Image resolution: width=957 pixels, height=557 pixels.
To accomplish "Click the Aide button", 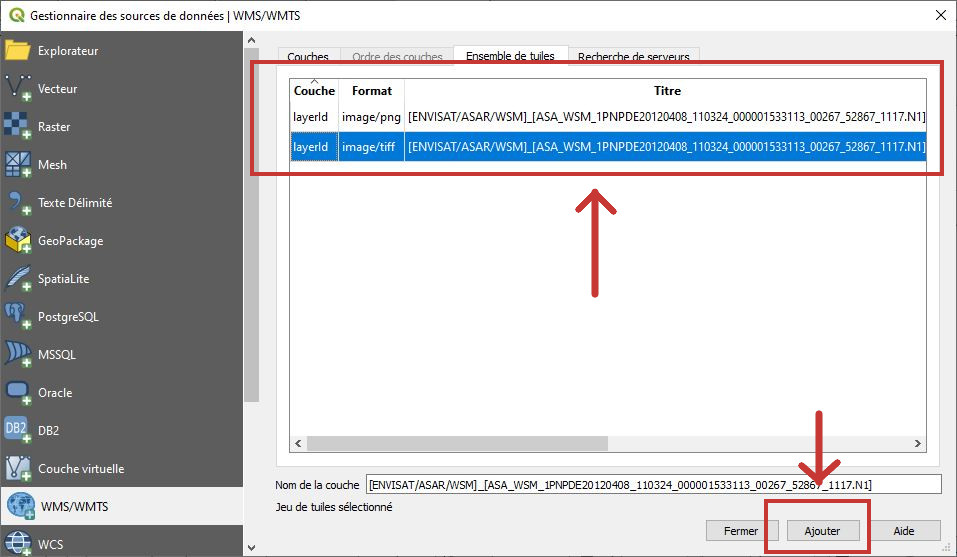I will [903, 531].
